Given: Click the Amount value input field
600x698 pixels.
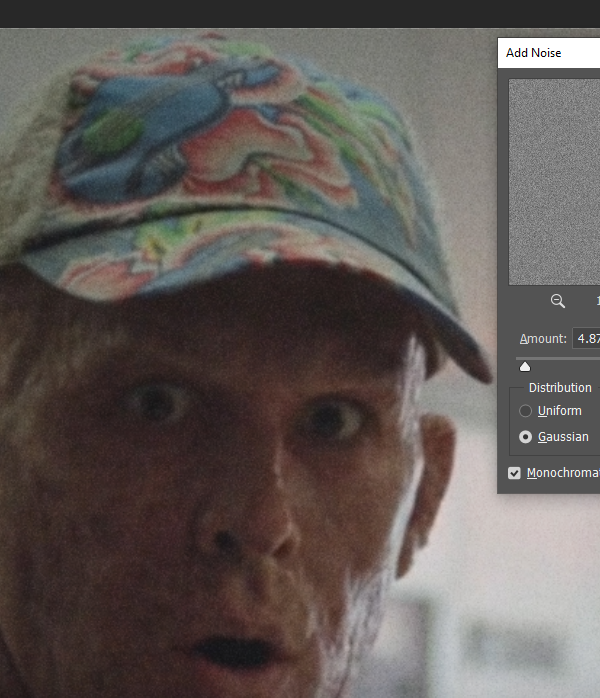Looking at the screenshot, I should (x=586, y=338).
